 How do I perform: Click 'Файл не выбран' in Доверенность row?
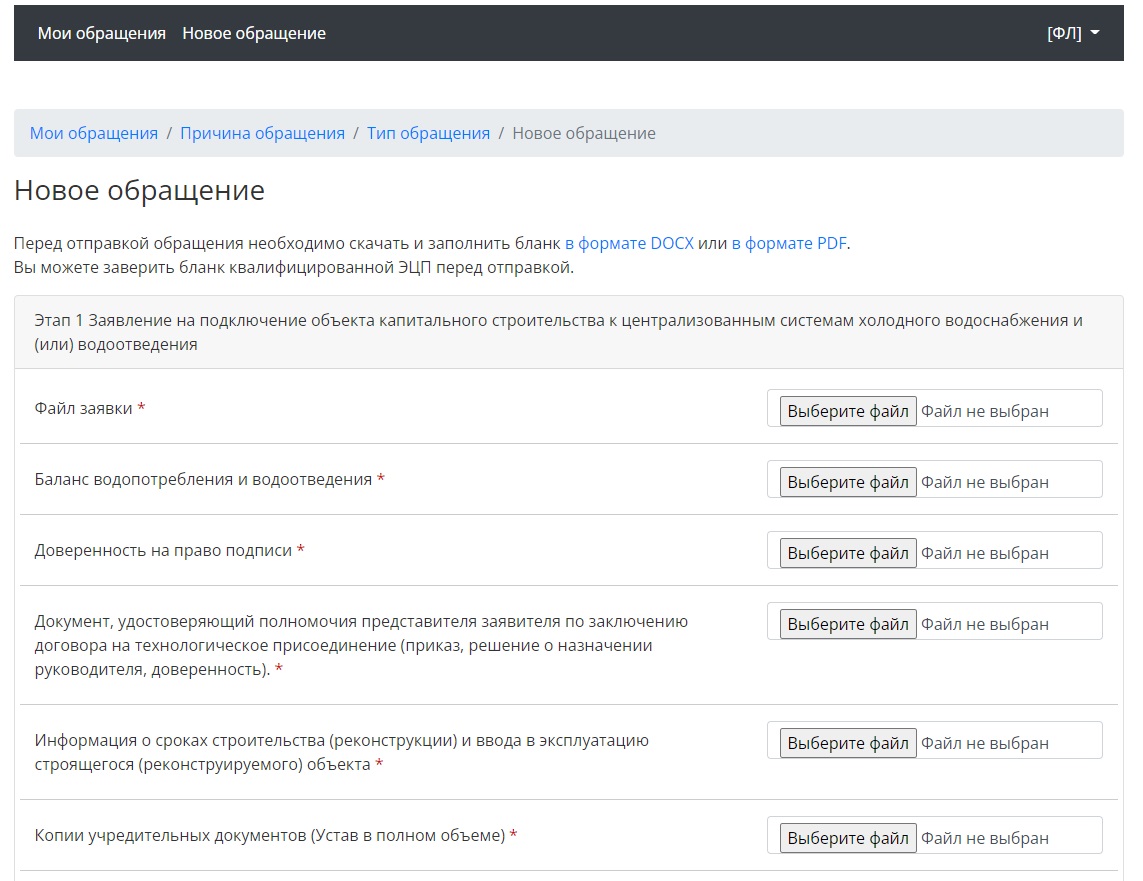click(984, 553)
